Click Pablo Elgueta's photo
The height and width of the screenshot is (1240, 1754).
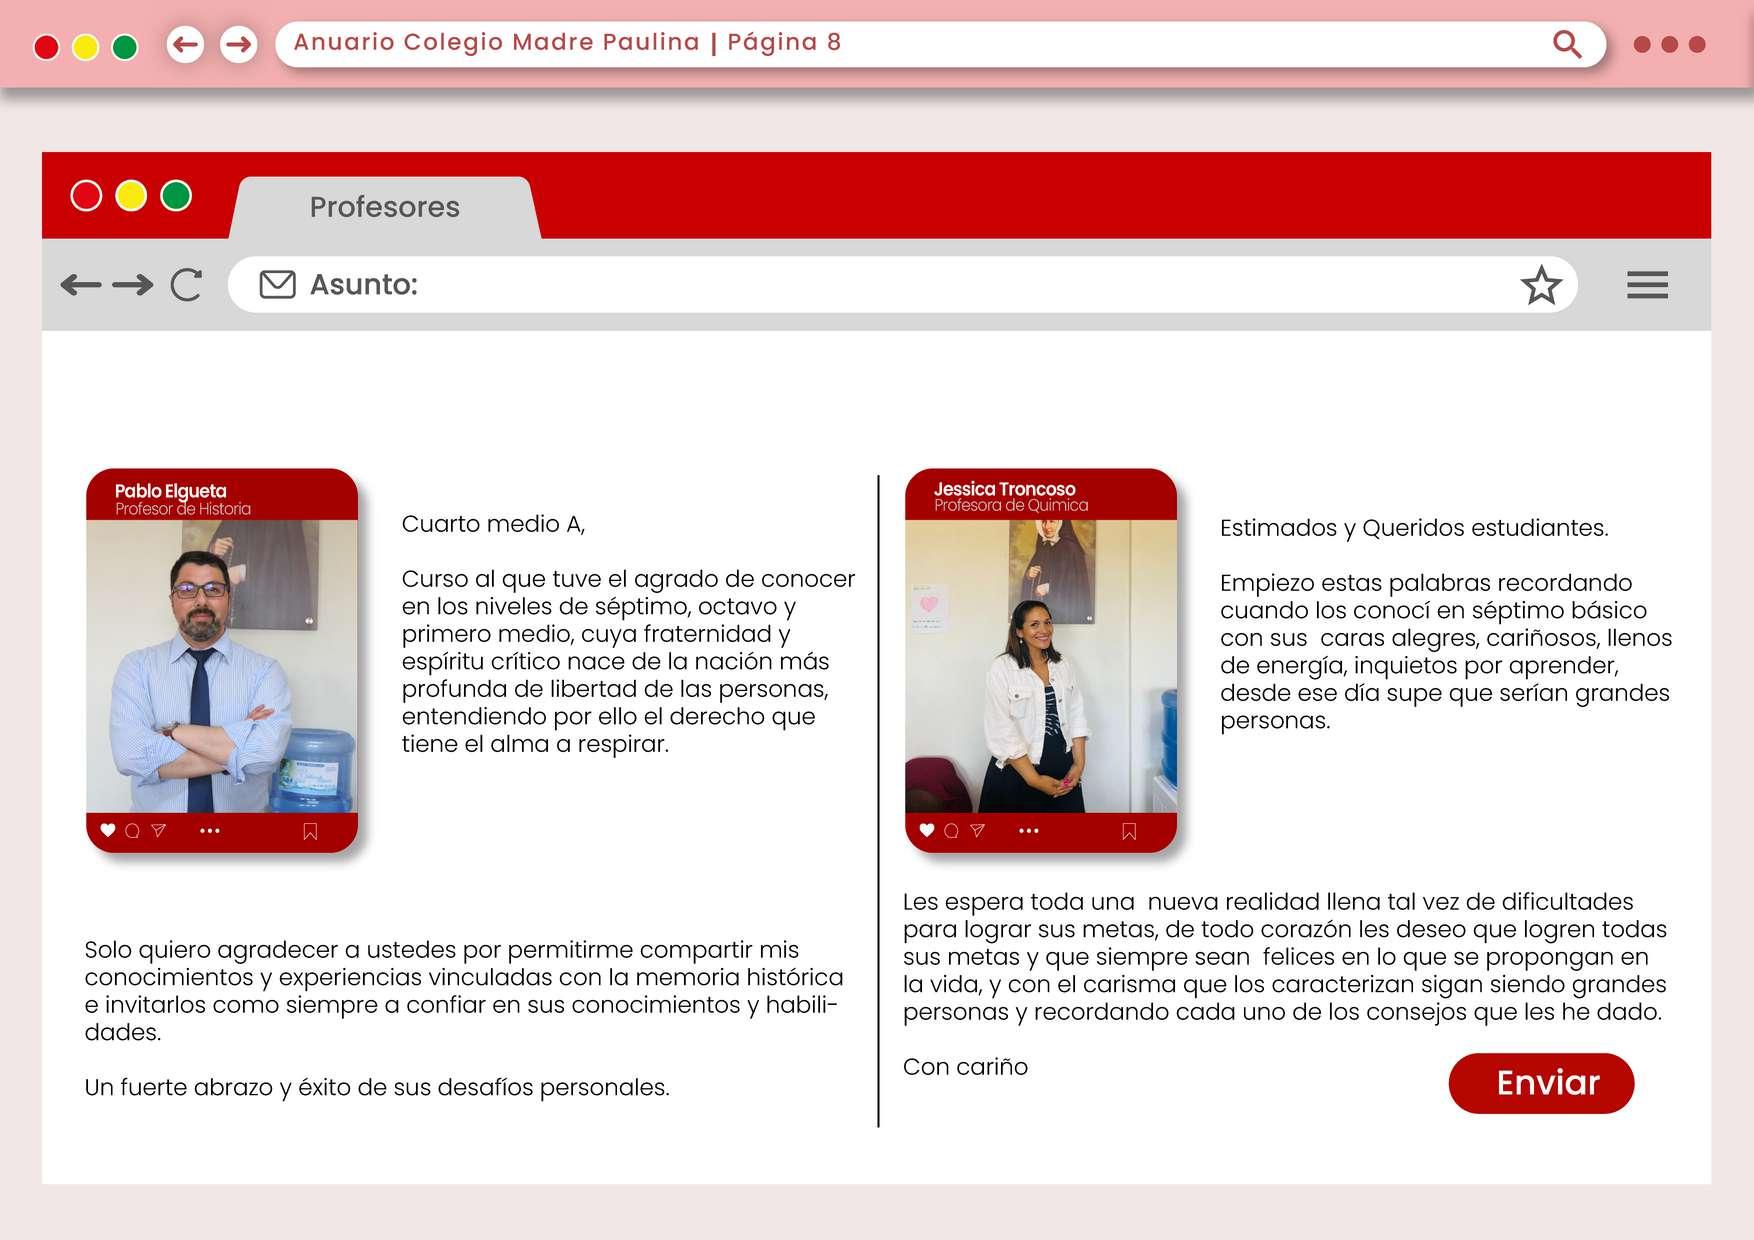(x=222, y=666)
